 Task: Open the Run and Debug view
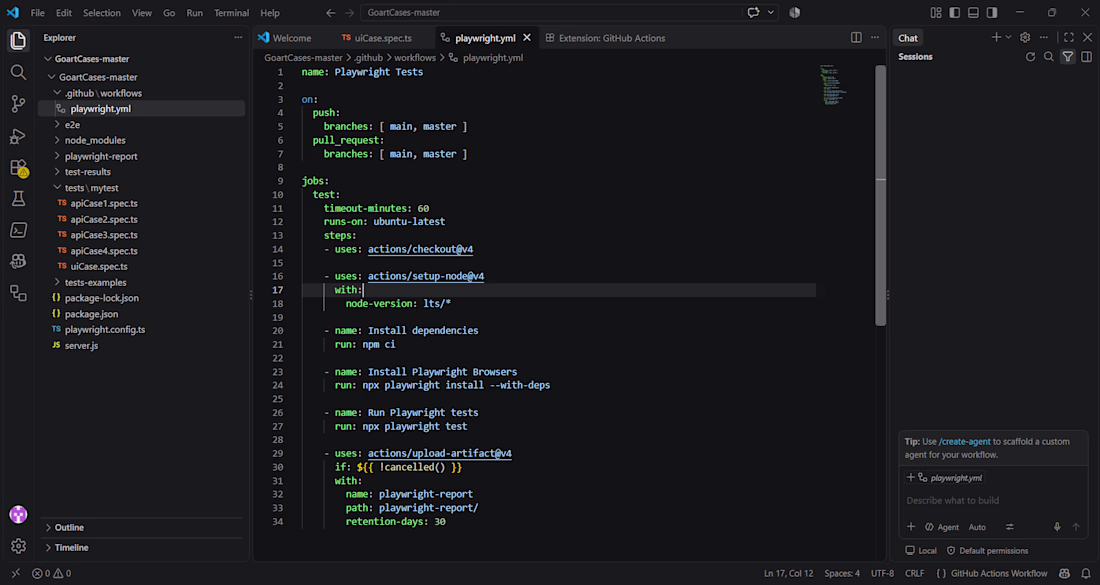click(x=18, y=136)
